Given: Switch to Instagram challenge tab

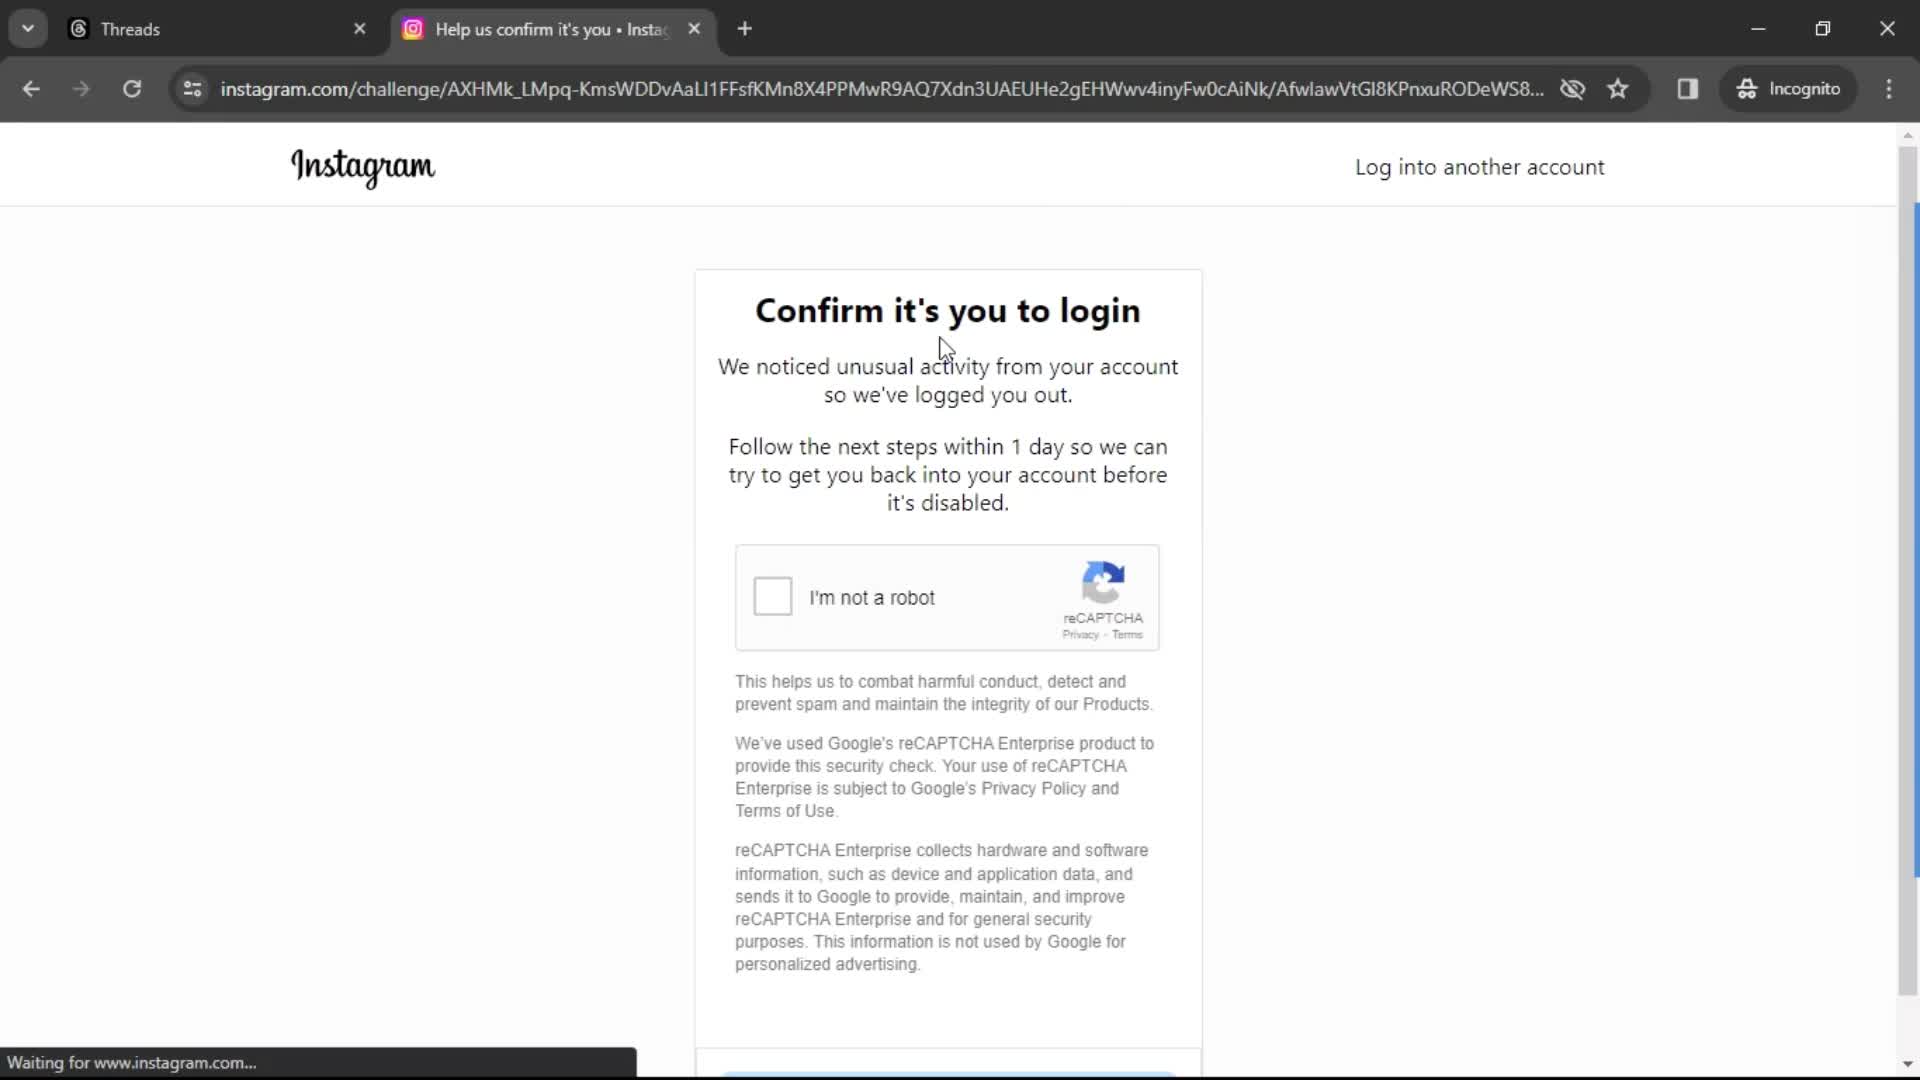Looking at the screenshot, I should [547, 29].
